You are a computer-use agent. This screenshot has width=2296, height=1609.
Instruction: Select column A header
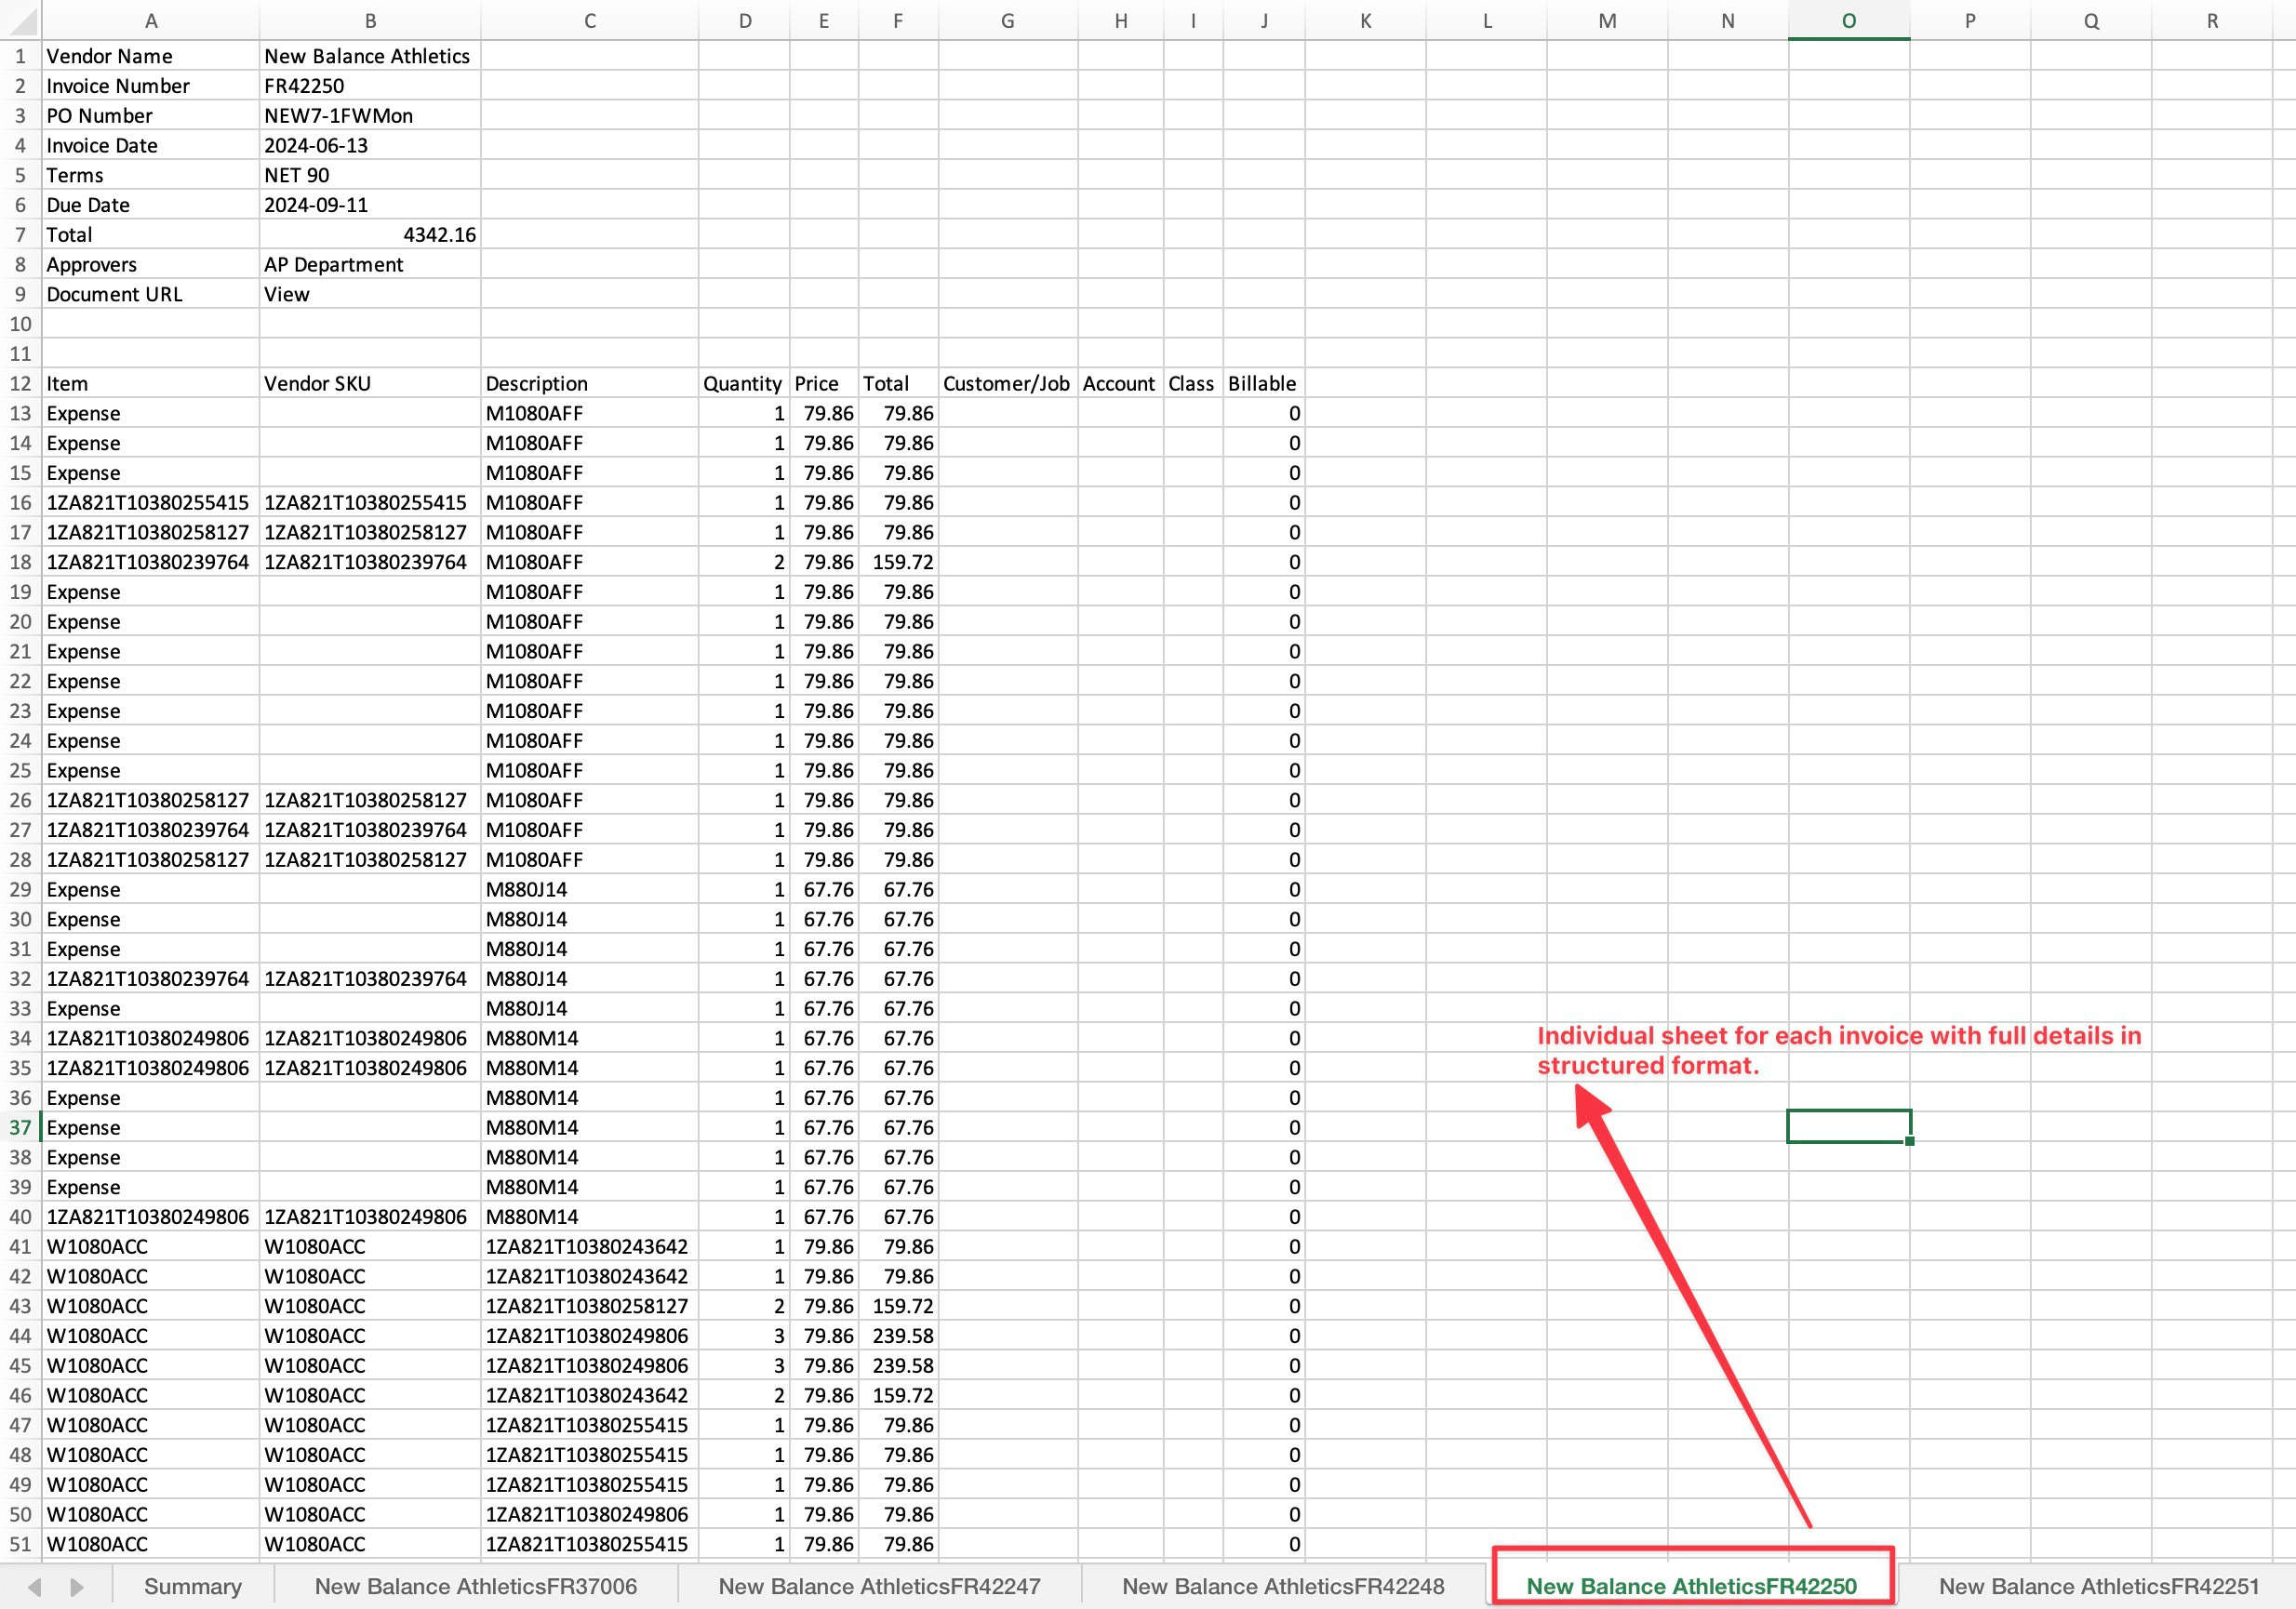point(151,20)
